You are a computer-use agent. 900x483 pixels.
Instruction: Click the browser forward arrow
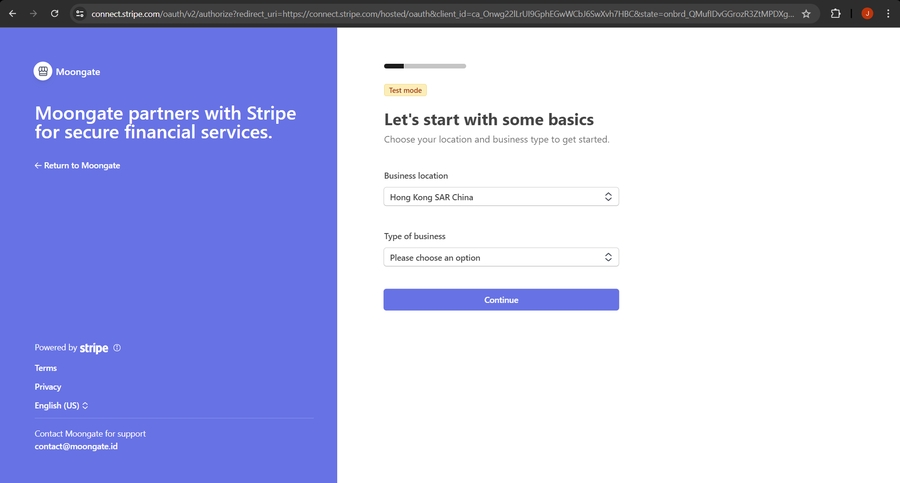tap(33, 14)
